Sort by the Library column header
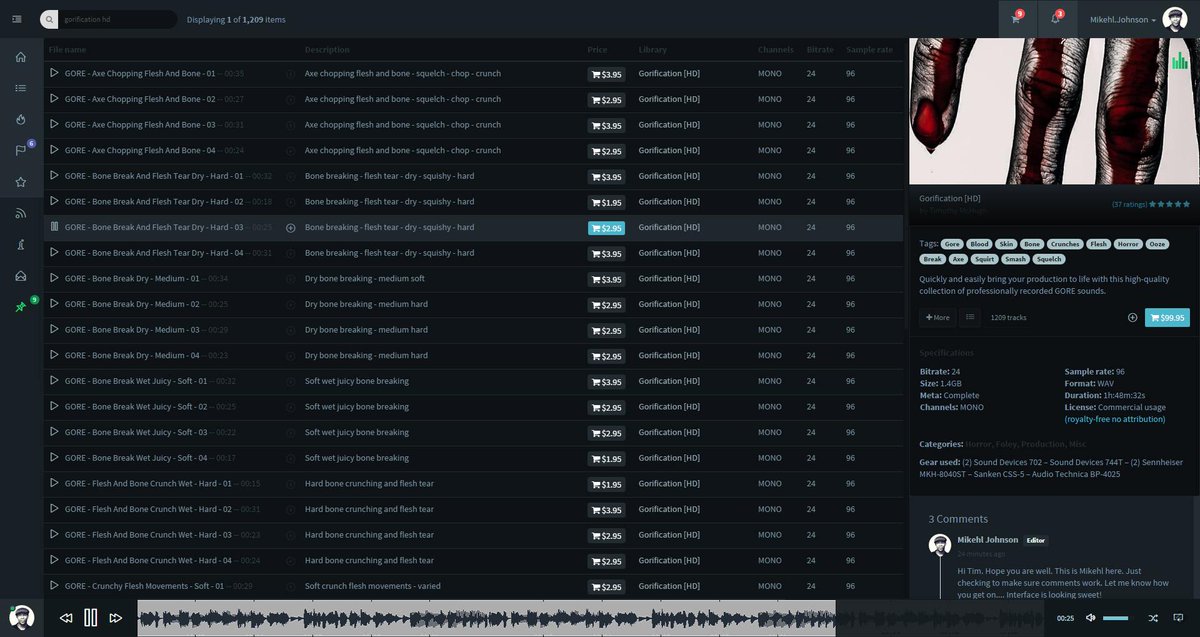Image resolution: width=1200 pixels, height=637 pixels. (652, 49)
